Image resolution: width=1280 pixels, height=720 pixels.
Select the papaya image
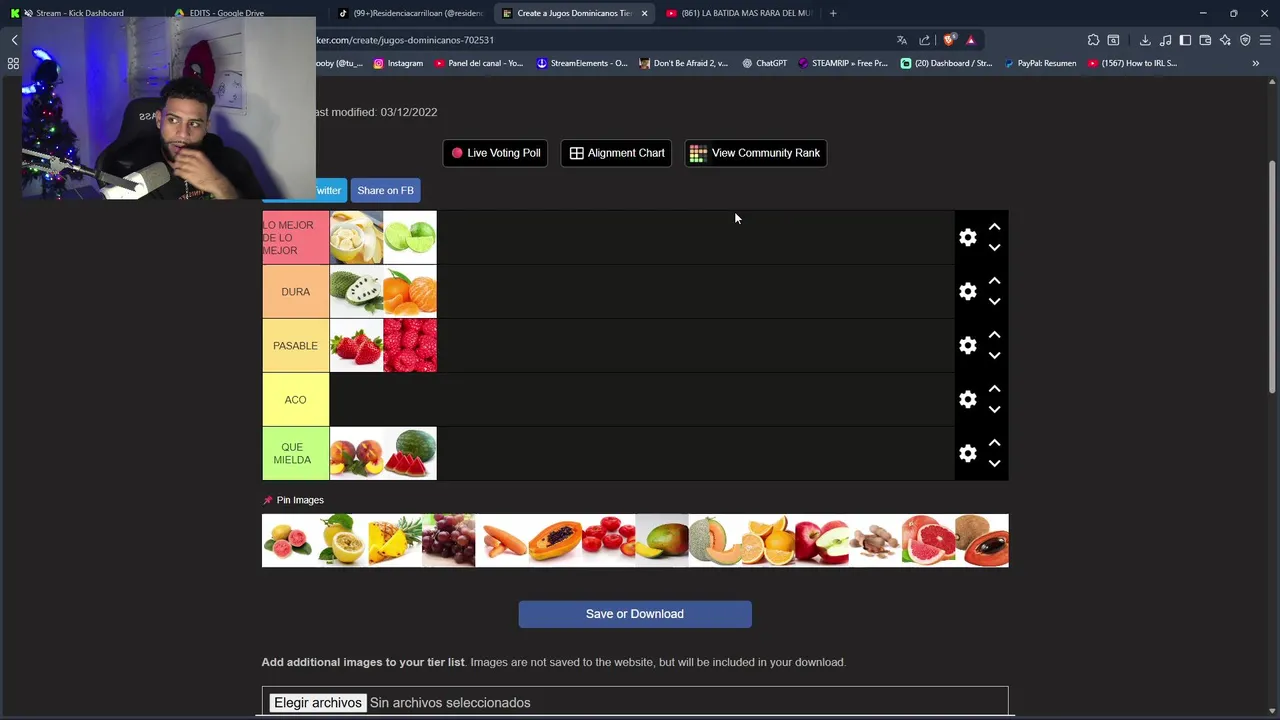pyautogui.click(x=555, y=540)
